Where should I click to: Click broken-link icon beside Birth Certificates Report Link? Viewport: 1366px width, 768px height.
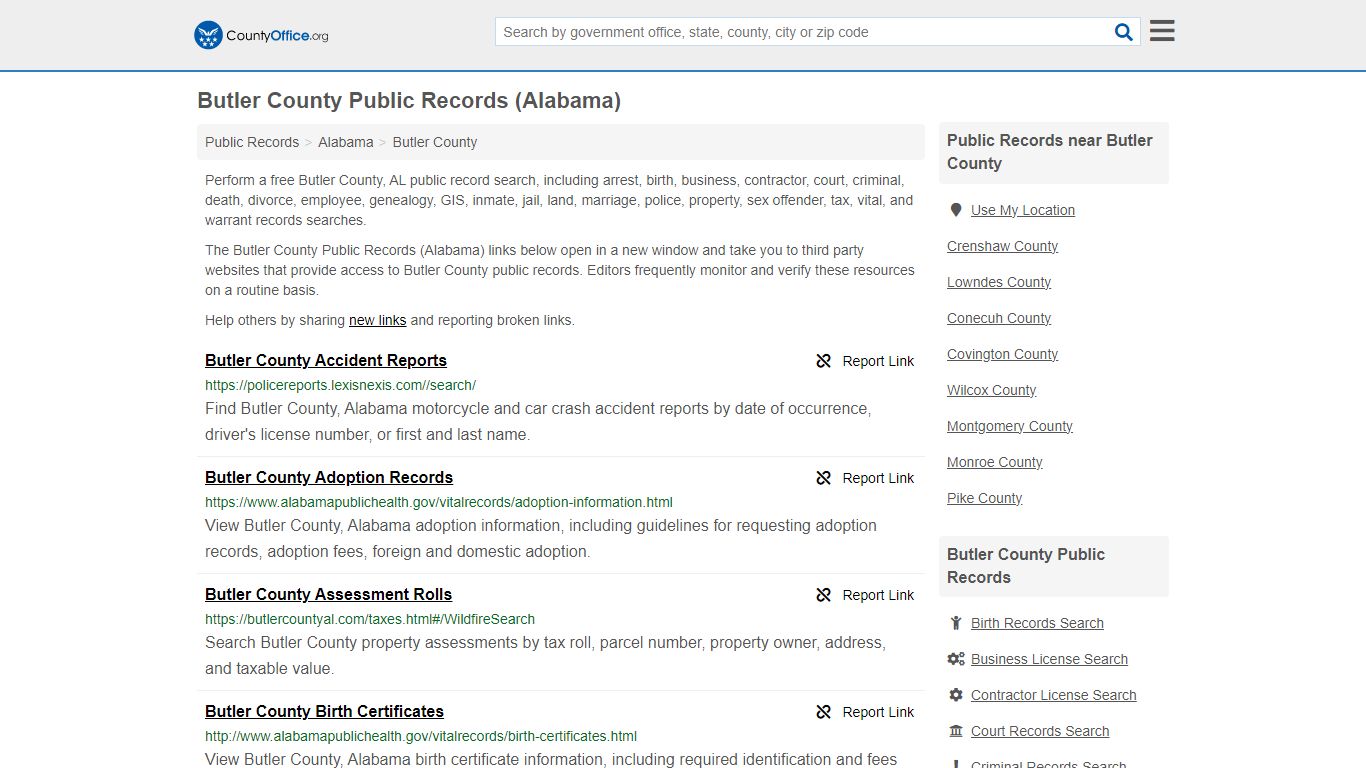coord(823,712)
